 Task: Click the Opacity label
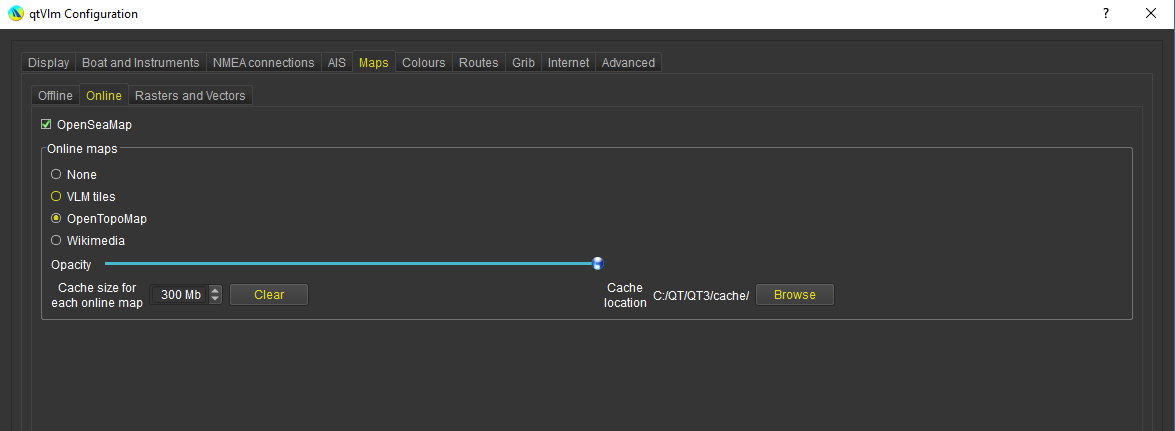(x=71, y=265)
